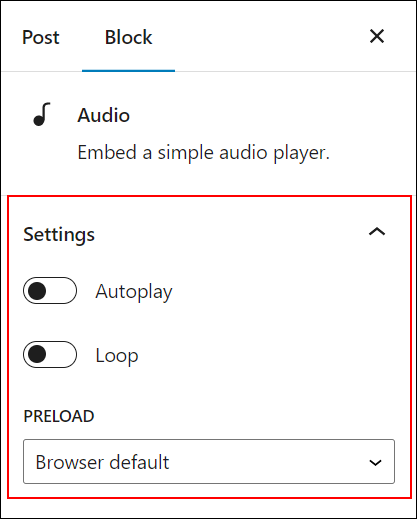Screen dimensions: 417x519
Task: Select the Block tab
Action: [128, 37]
